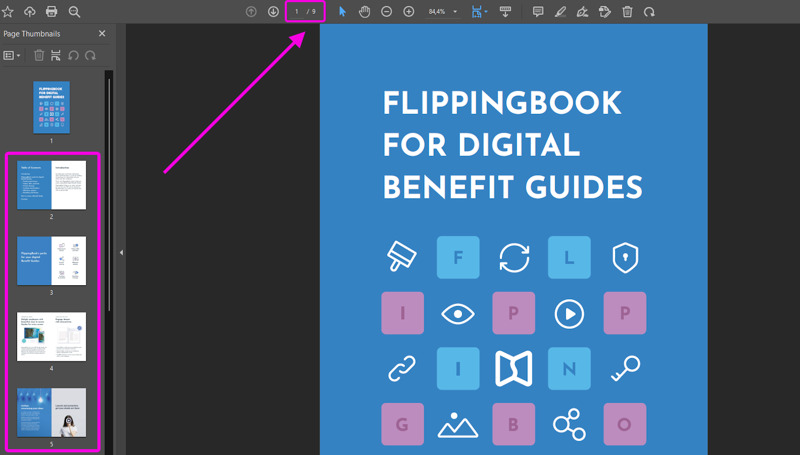Zoom out with the minus circle
This screenshot has height=455, width=800.
click(x=387, y=12)
